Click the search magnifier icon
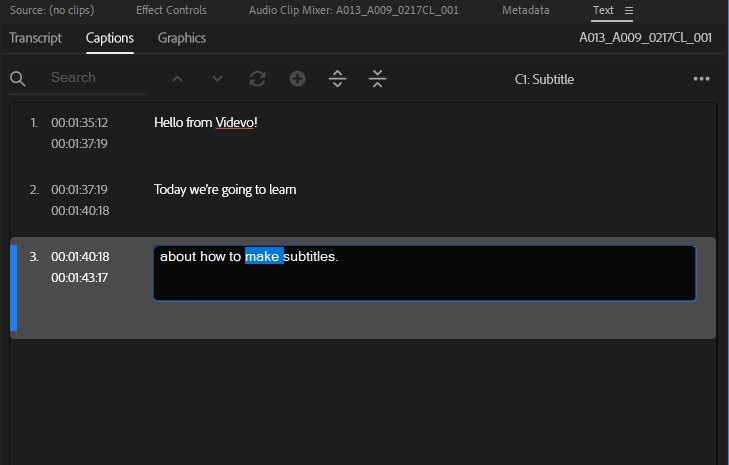The height and width of the screenshot is (465, 729). (x=18, y=79)
